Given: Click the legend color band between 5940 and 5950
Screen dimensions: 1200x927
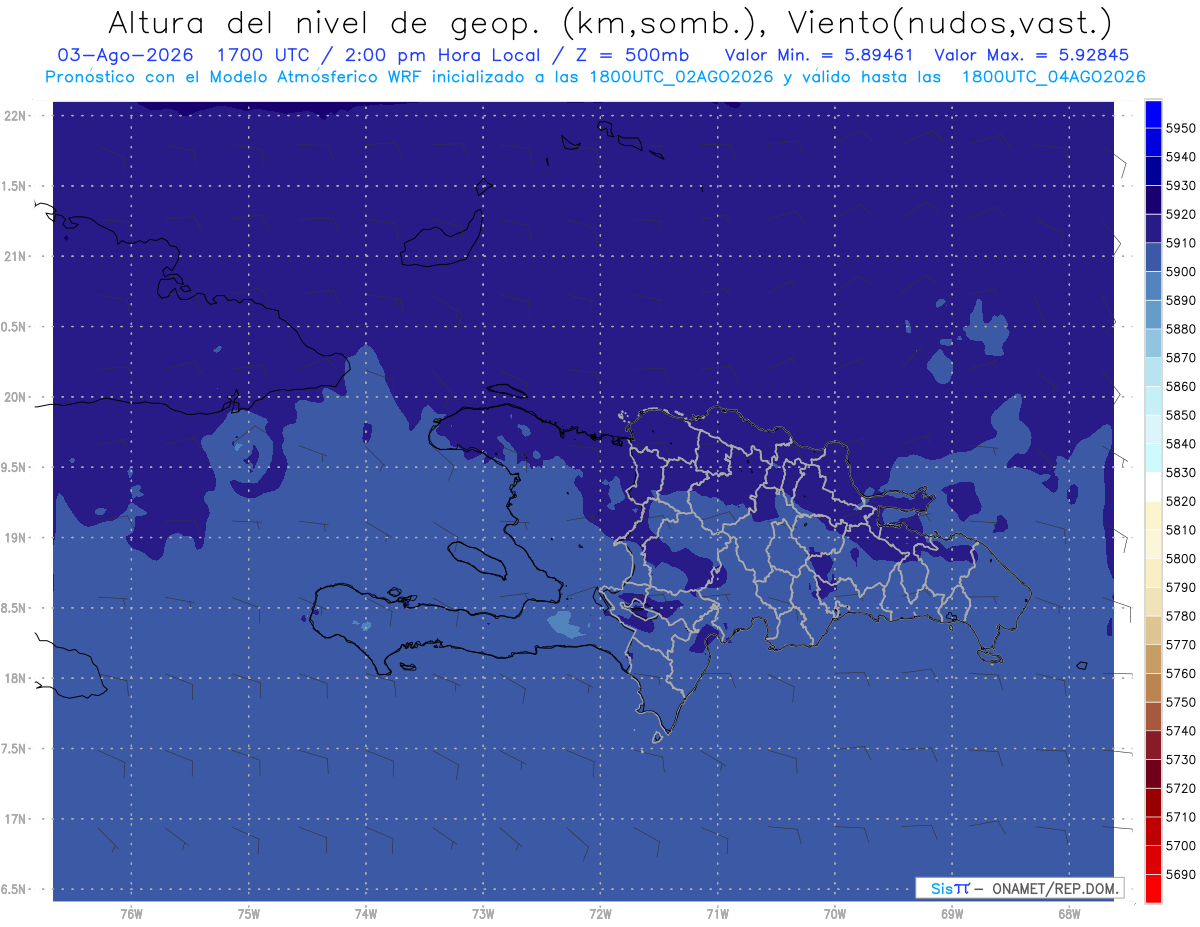Looking at the screenshot, I should [x=1152, y=143].
